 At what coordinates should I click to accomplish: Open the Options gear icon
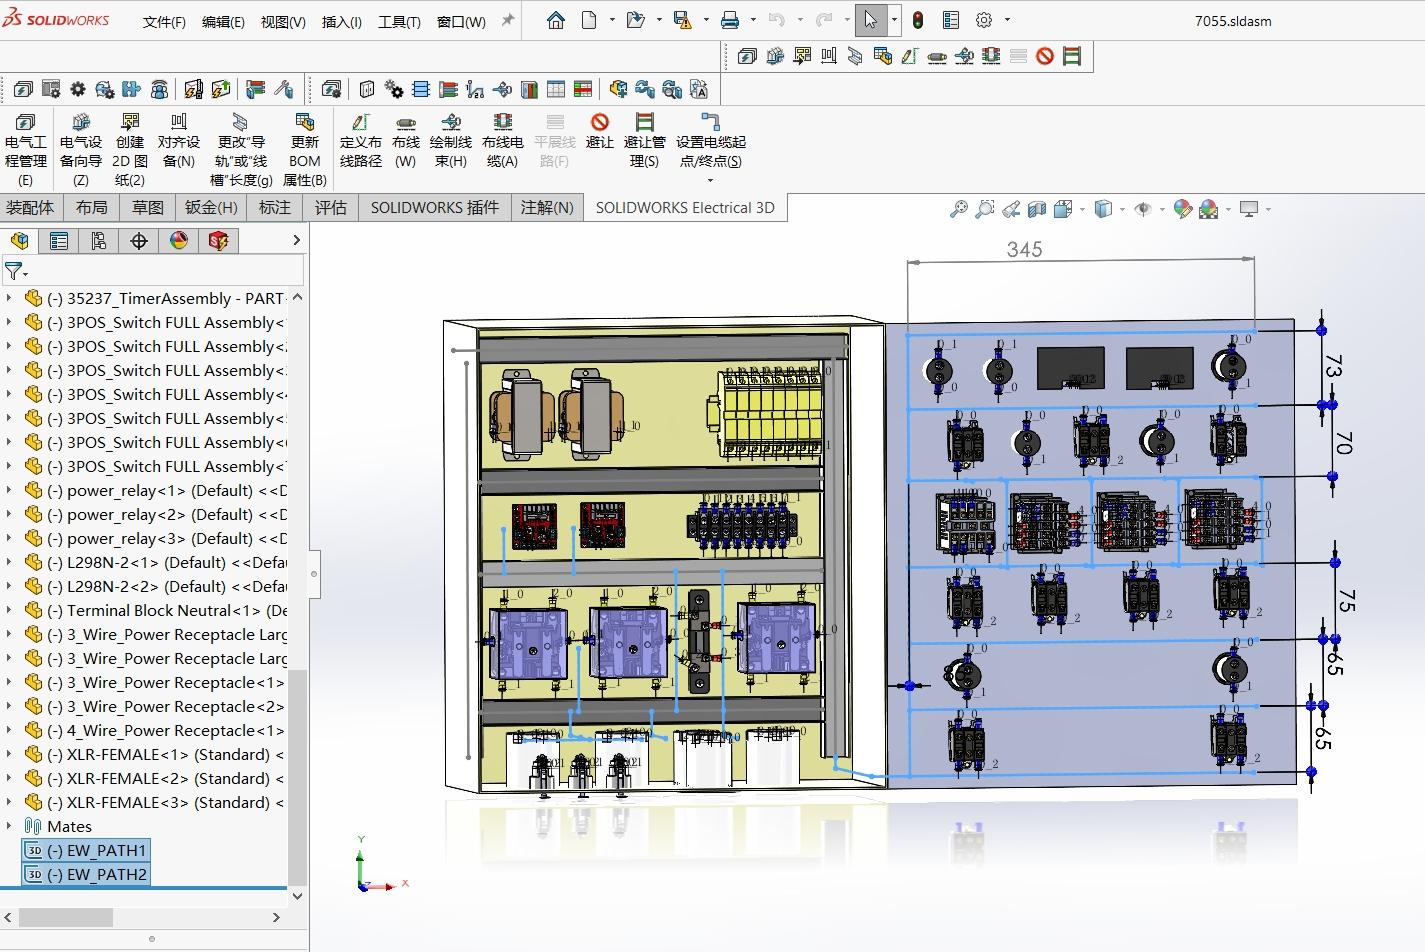pyautogui.click(x=984, y=20)
